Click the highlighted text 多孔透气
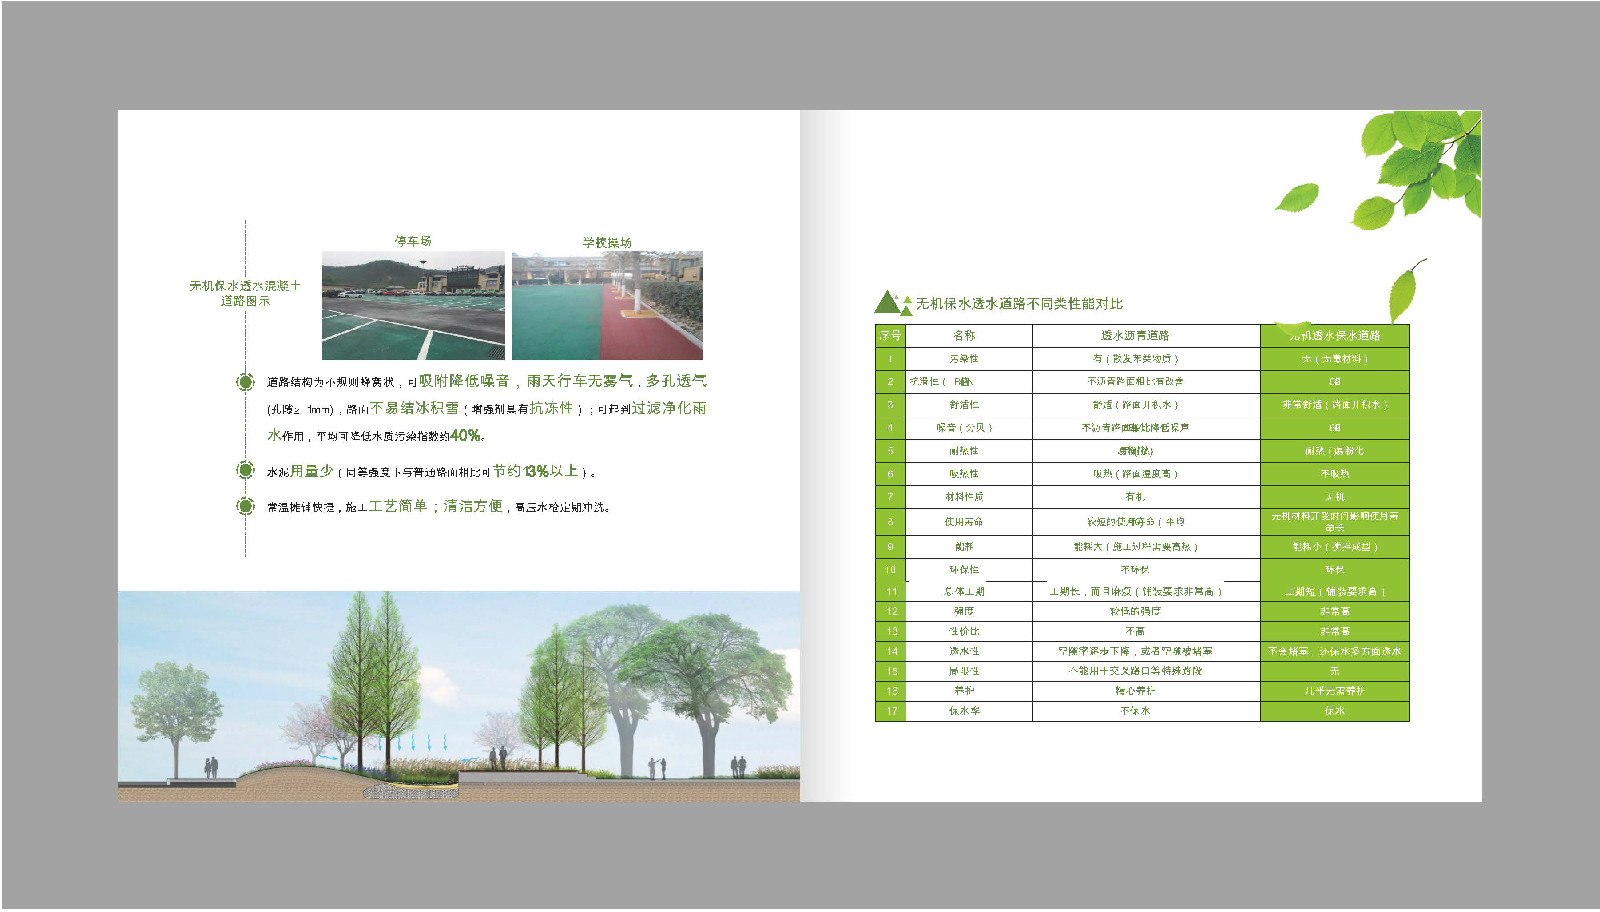 676,381
